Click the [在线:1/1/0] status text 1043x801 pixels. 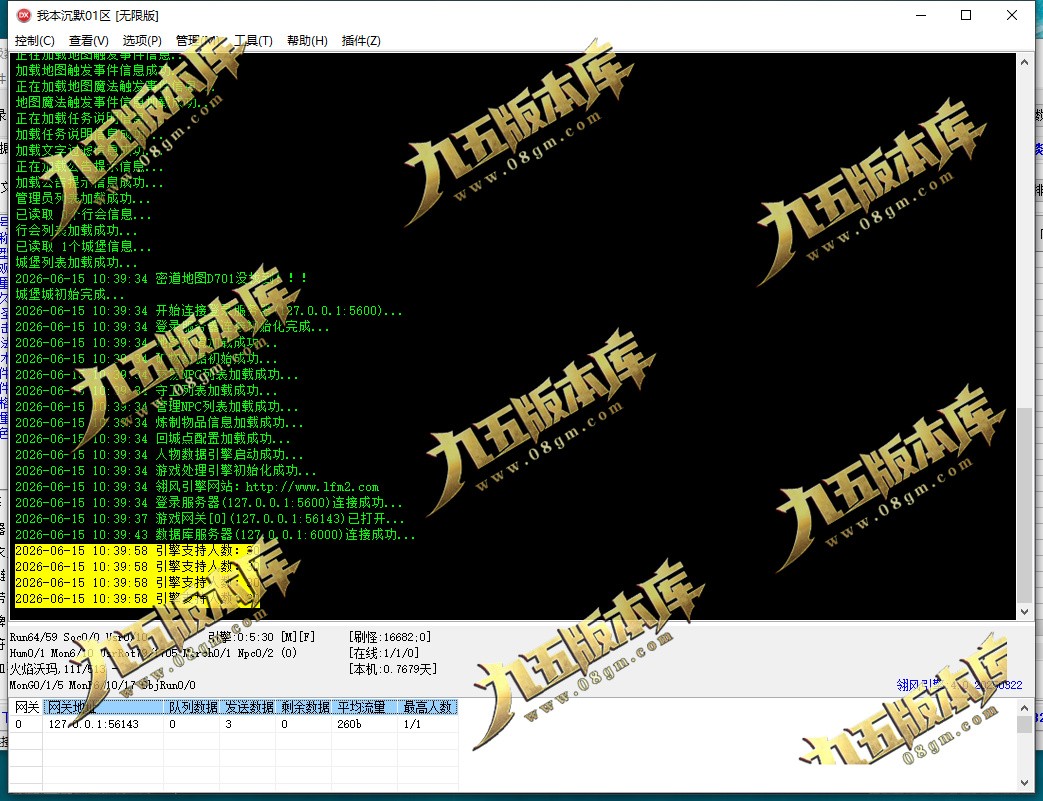tap(384, 653)
